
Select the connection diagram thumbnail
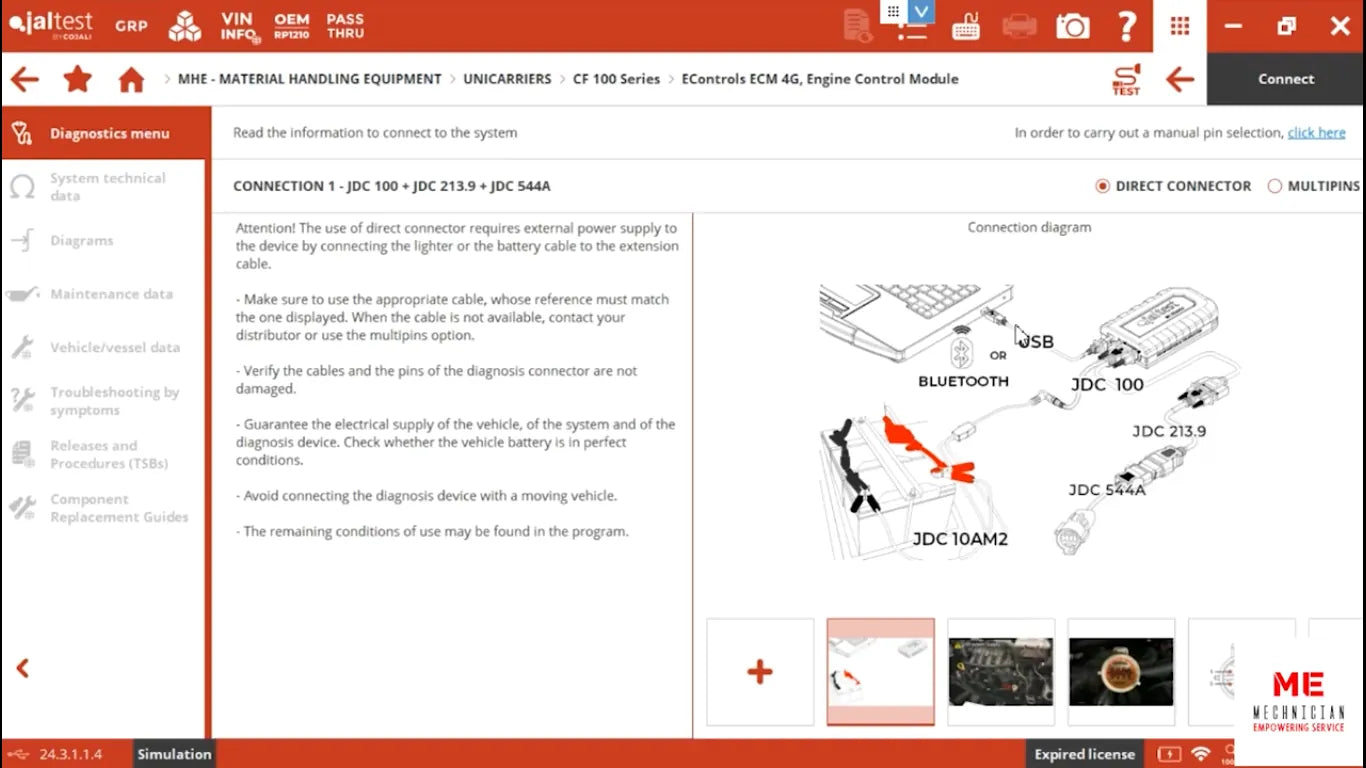pos(881,672)
